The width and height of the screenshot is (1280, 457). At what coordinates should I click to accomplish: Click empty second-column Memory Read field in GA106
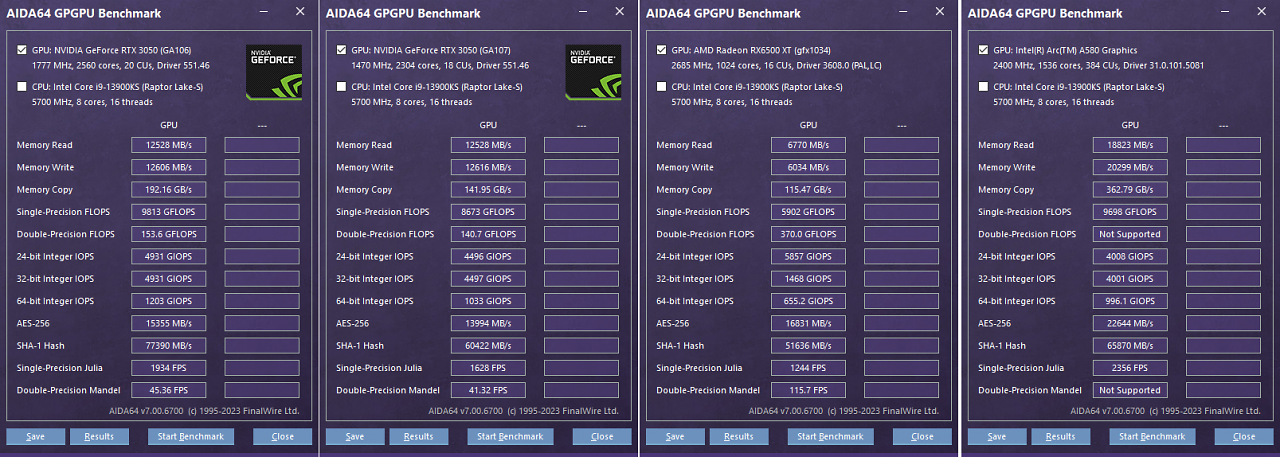[x=262, y=145]
